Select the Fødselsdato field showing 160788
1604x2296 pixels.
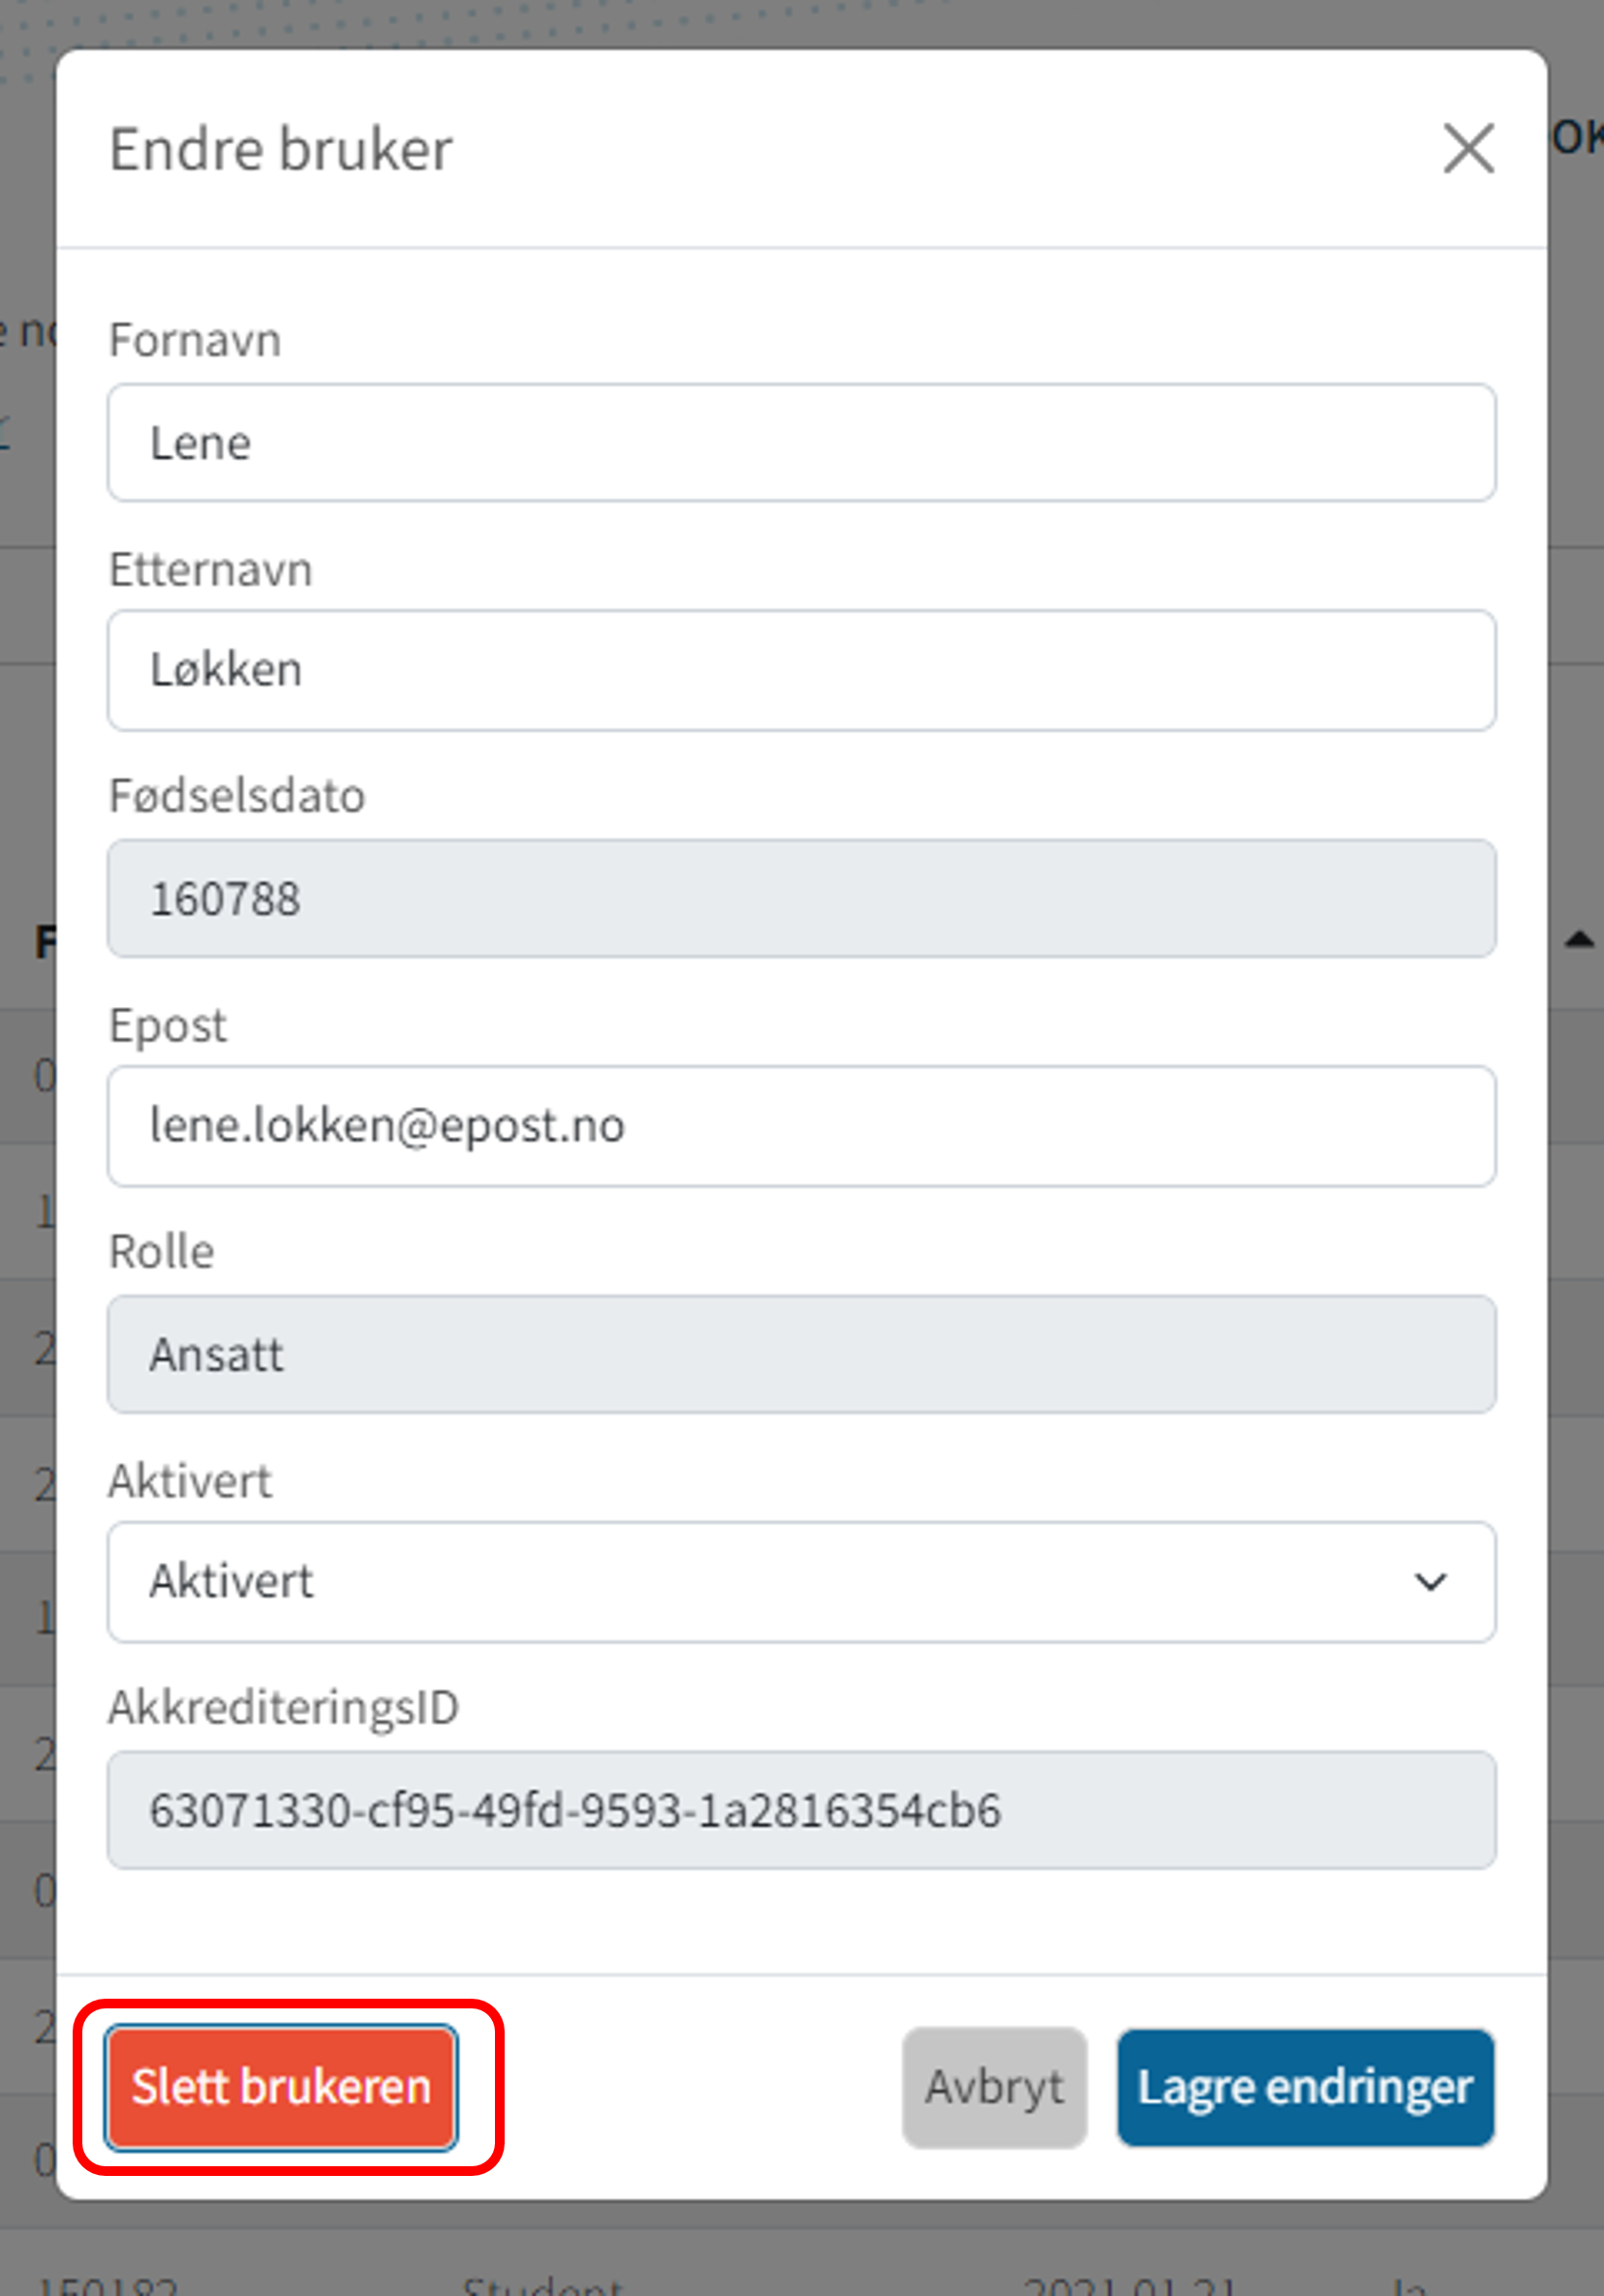tap(801, 898)
